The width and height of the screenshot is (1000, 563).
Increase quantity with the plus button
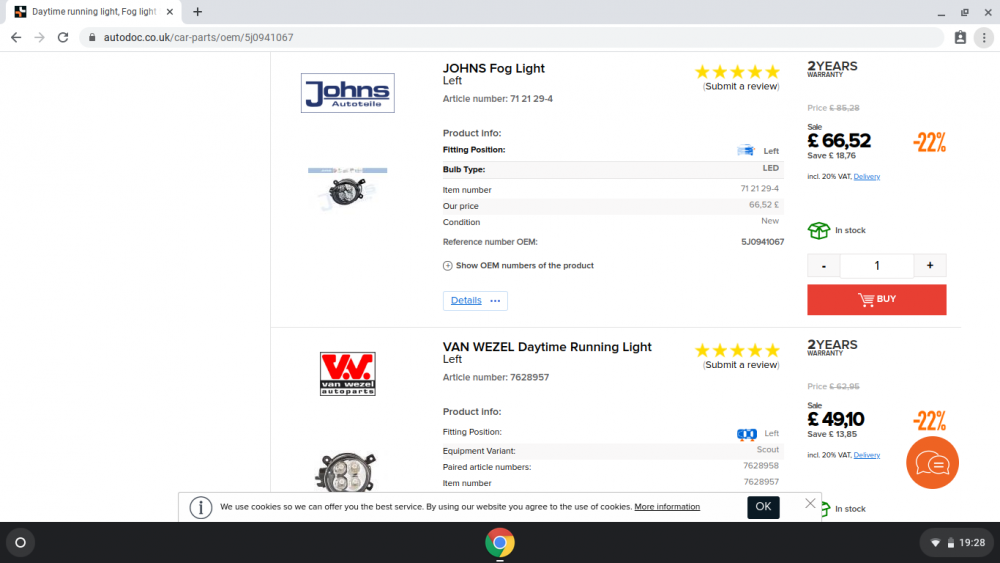click(930, 266)
